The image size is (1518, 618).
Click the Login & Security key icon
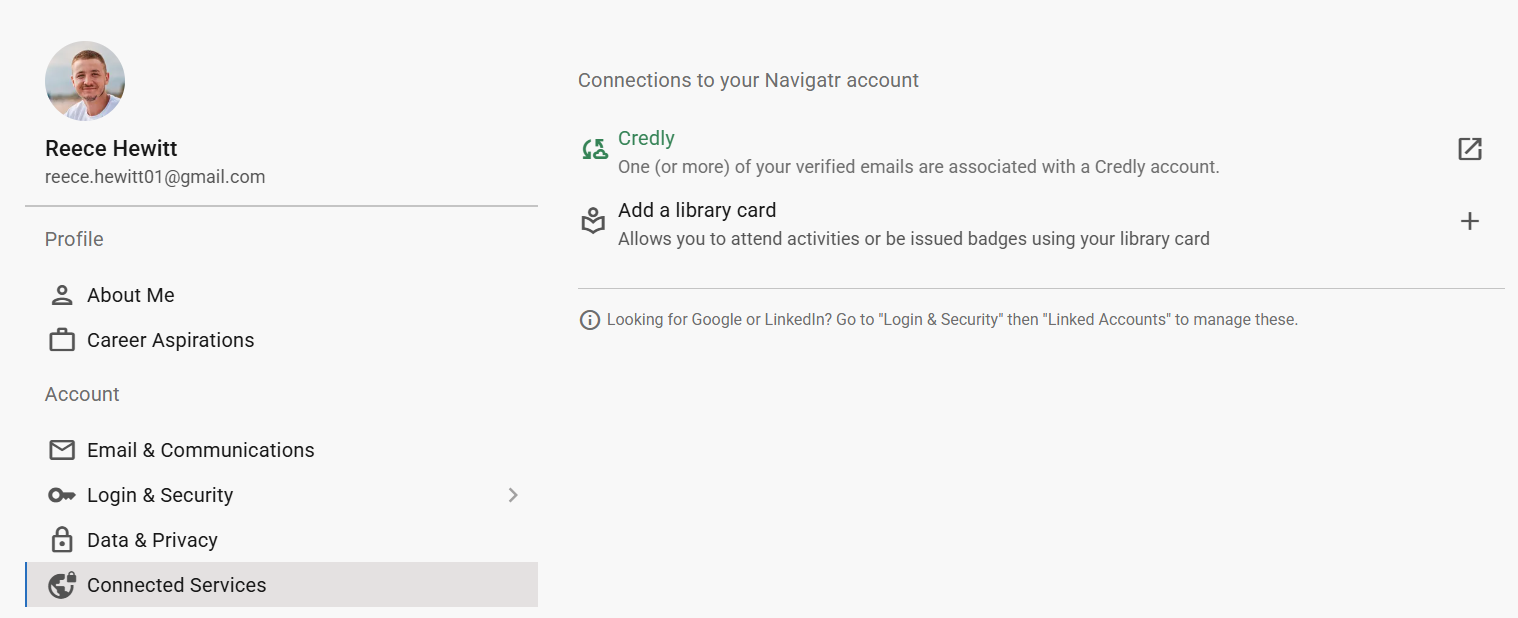point(62,495)
